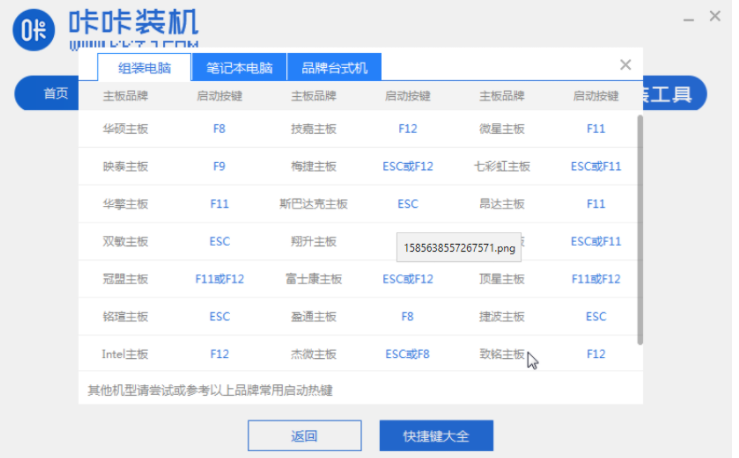Click the 1585638557267571.png tooltip label
Viewport: 739px width, 458px height.
pyautogui.click(x=459, y=247)
